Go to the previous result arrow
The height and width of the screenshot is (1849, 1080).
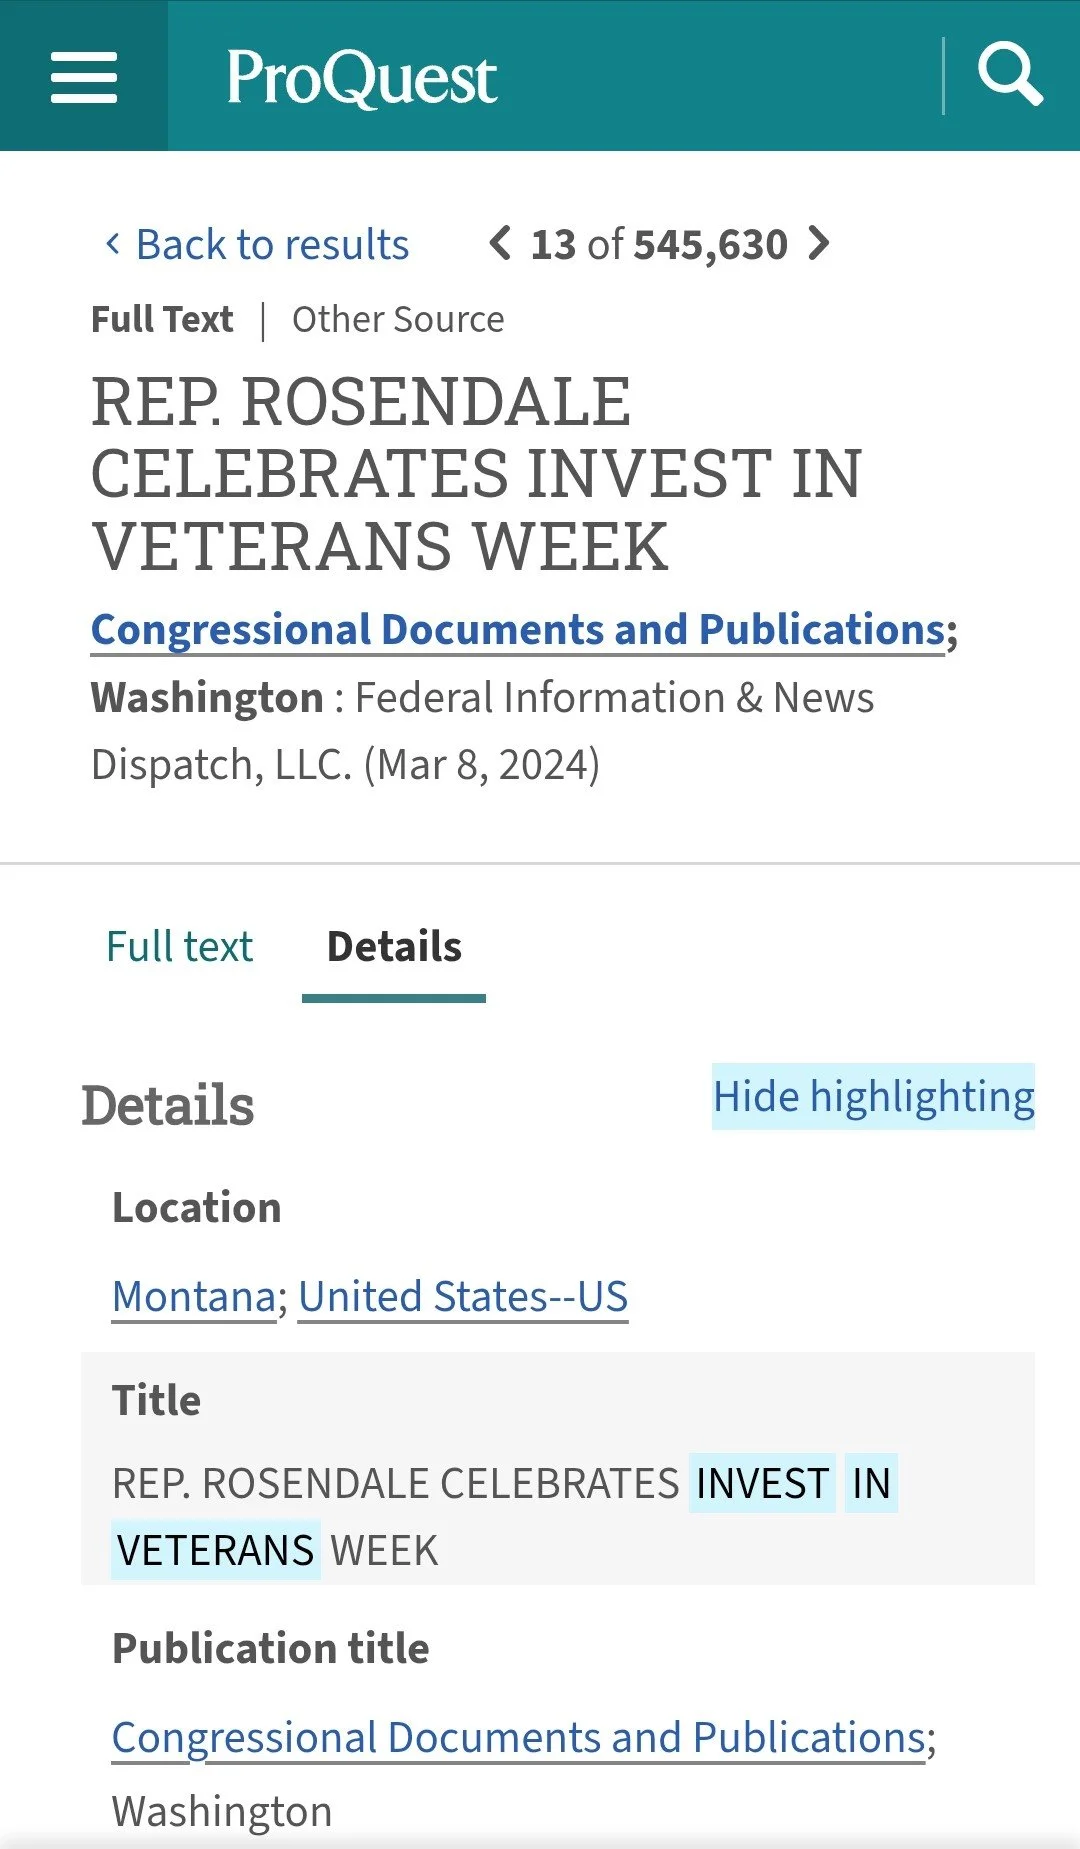point(500,243)
